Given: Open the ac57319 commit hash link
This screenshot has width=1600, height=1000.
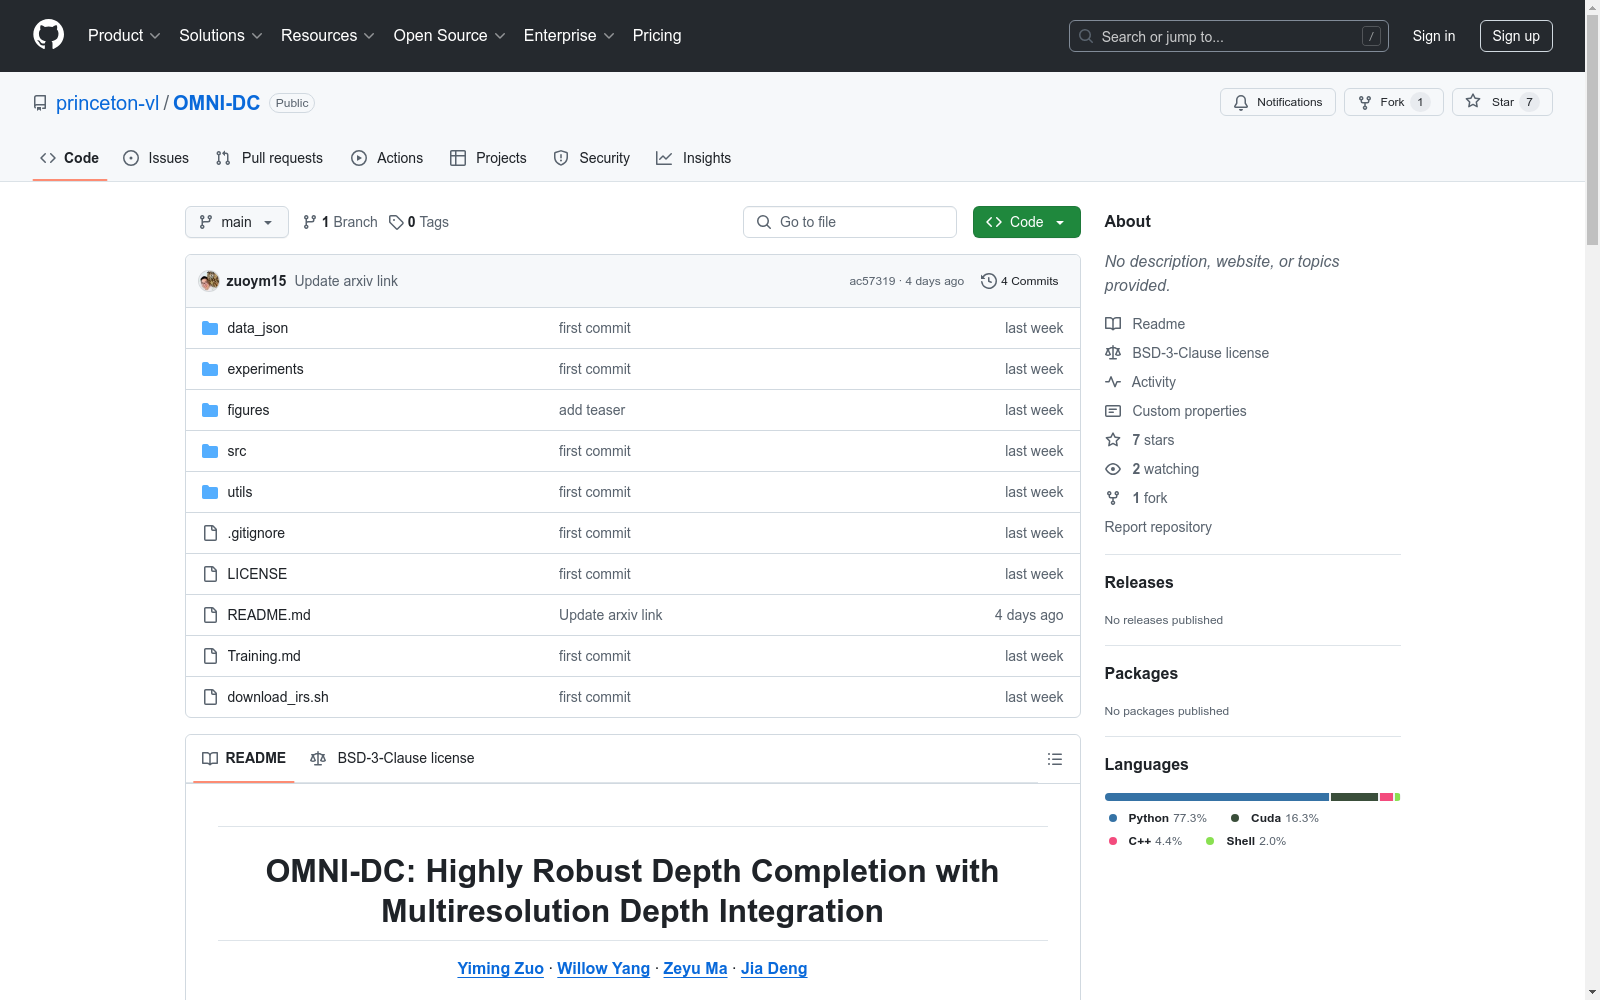Looking at the screenshot, I should click(872, 281).
